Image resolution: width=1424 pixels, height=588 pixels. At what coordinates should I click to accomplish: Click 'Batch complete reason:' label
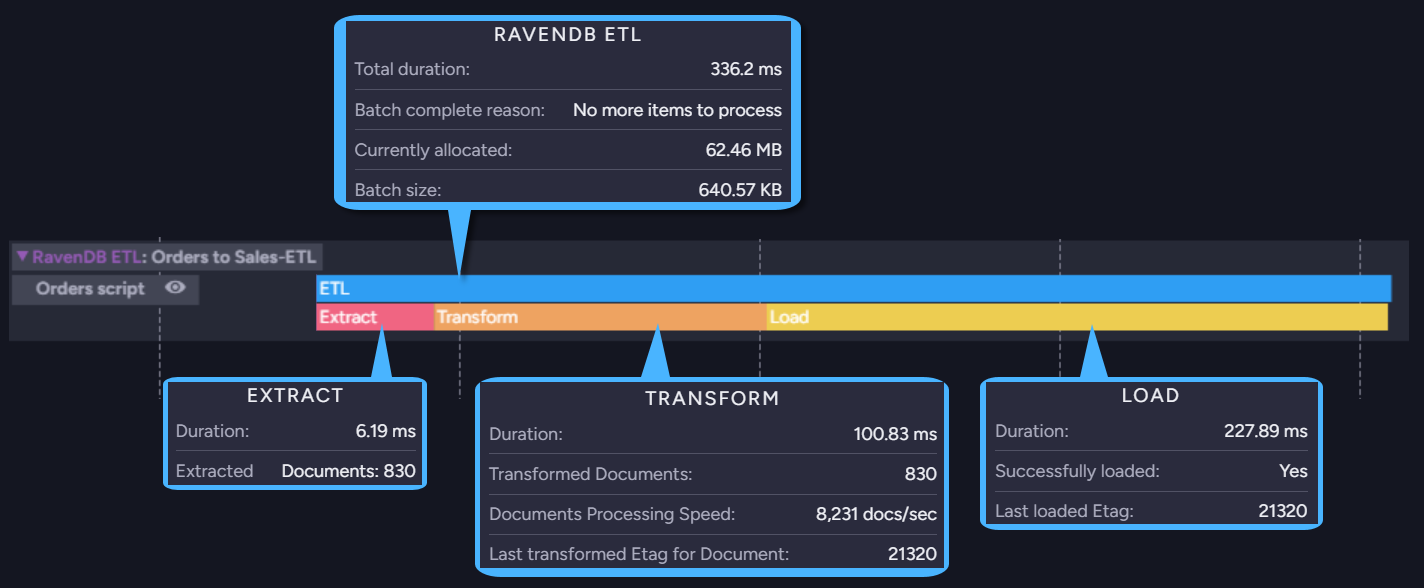[450, 110]
